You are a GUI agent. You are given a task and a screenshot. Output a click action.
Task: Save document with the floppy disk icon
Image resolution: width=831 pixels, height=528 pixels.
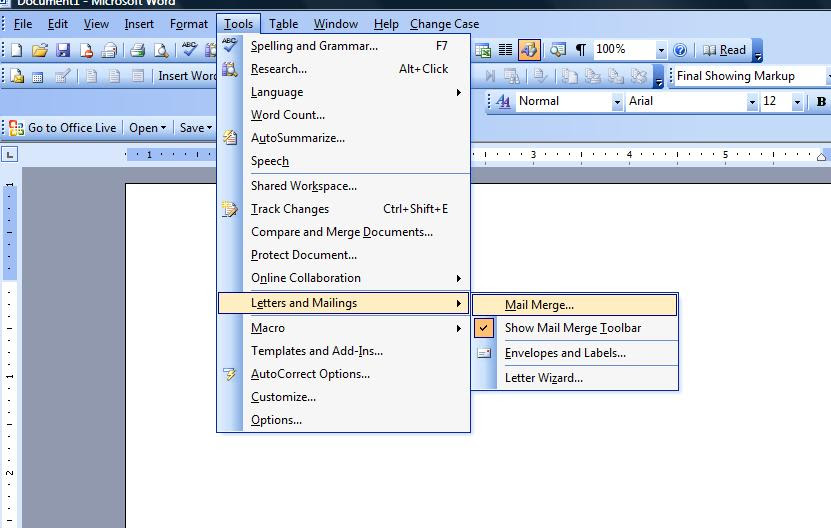(x=63, y=50)
